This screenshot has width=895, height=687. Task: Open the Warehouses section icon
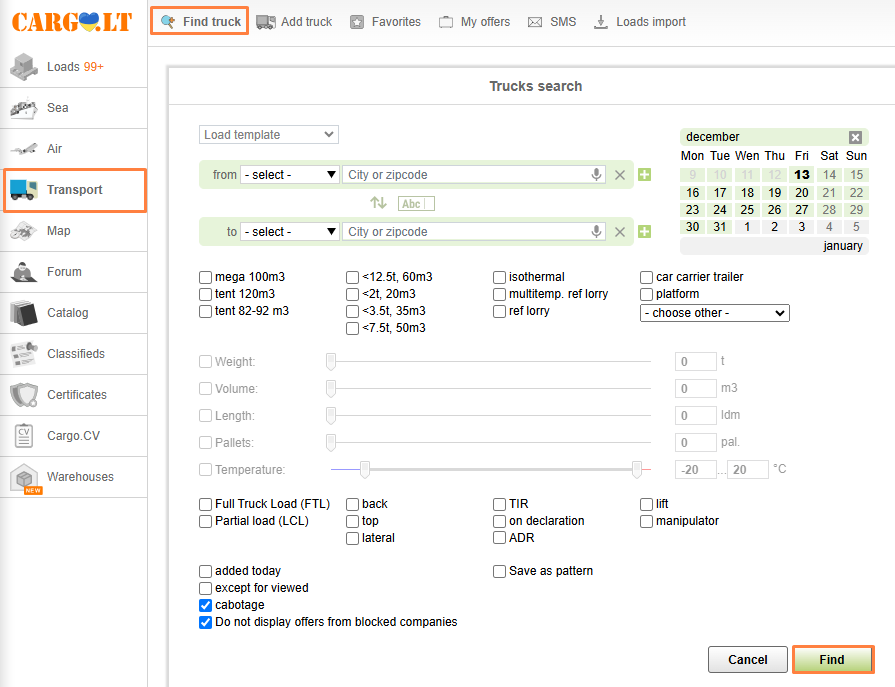click(x=24, y=478)
